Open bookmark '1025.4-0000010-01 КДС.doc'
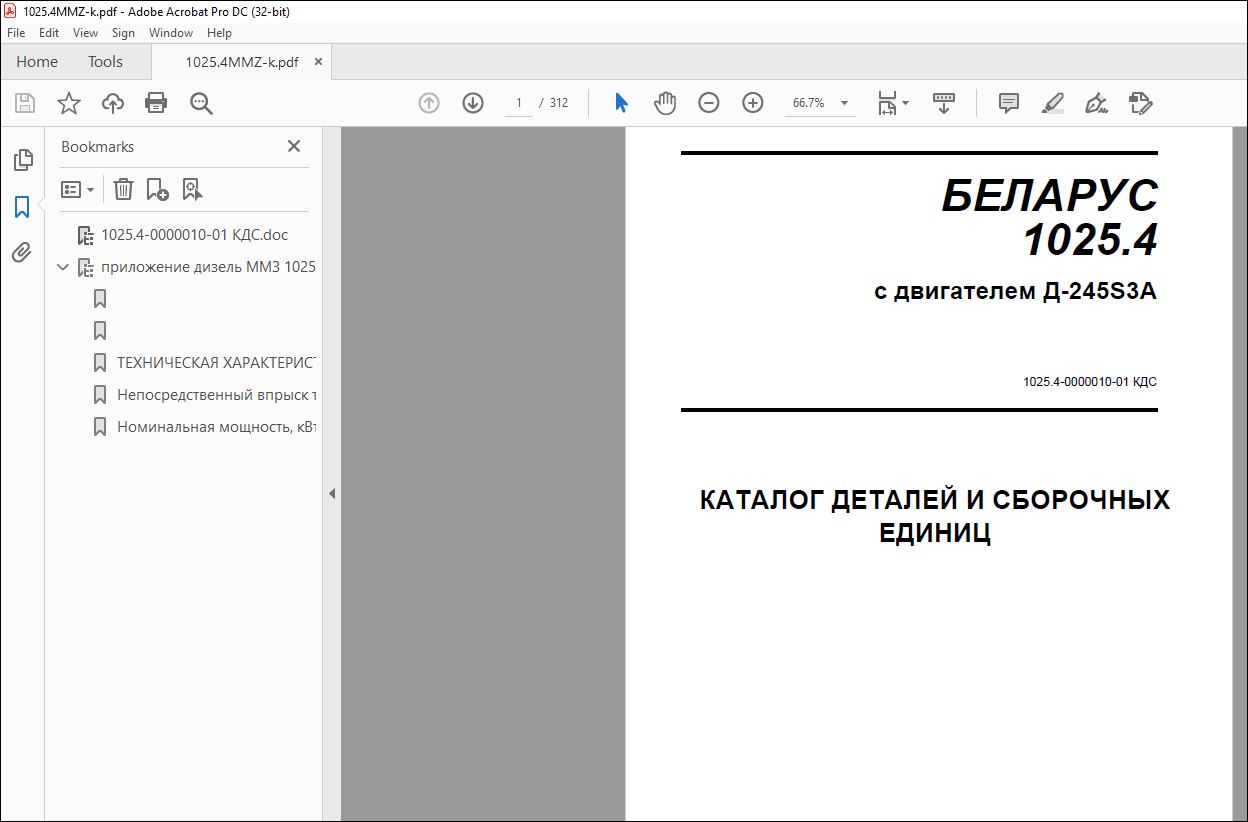This screenshot has width=1248, height=822. point(195,235)
